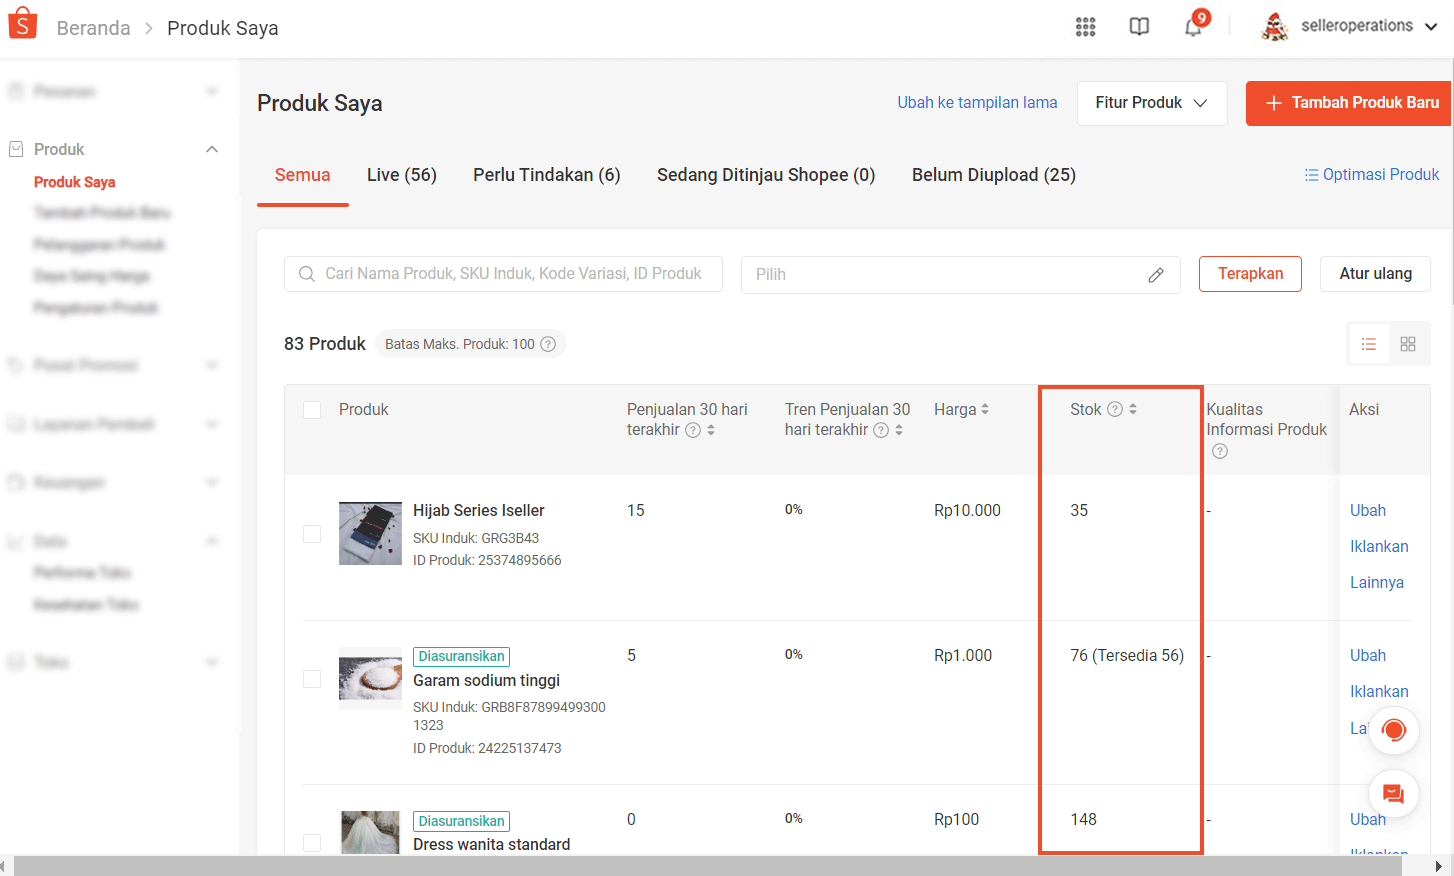Open the apps grid icon in header
Viewport: 1454px width, 876px height.
tap(1085, 27)
